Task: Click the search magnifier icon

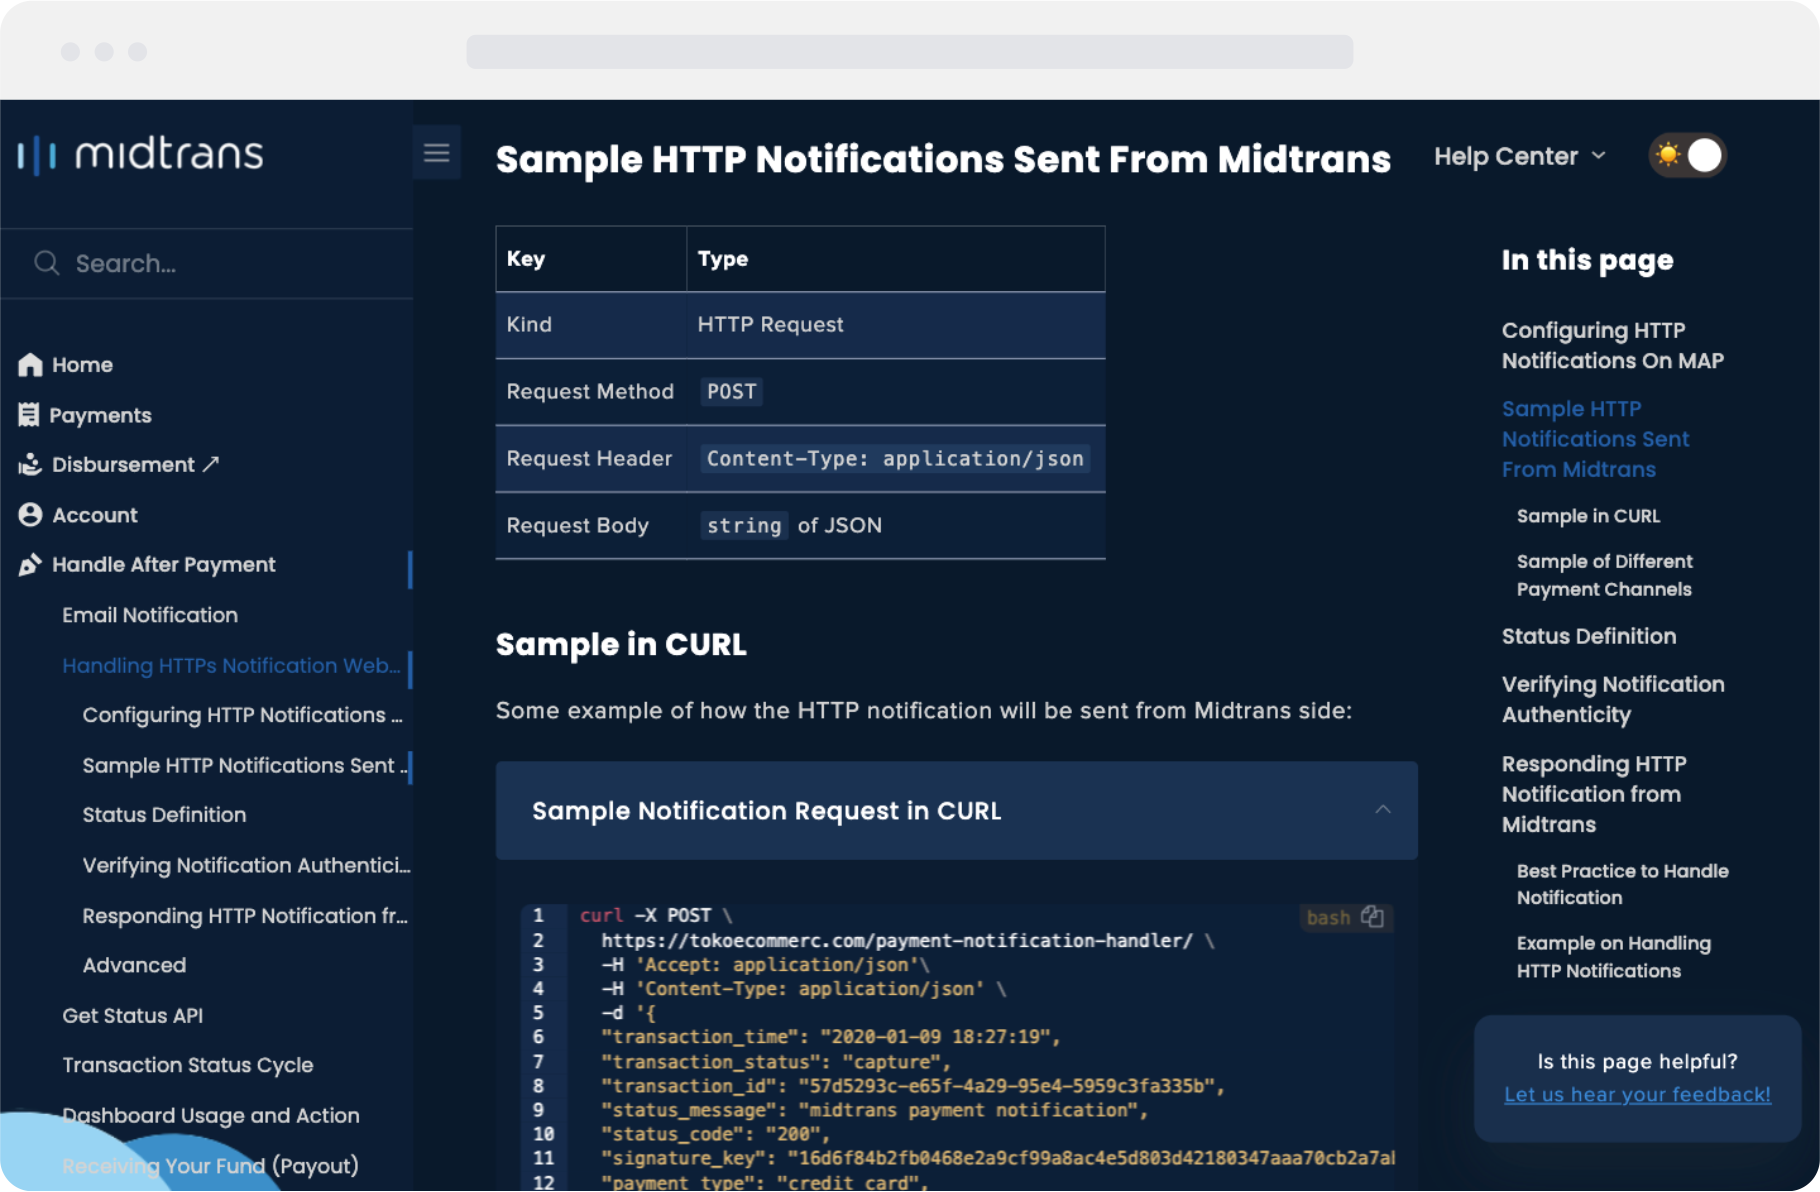Action: (x=46, y=263)
